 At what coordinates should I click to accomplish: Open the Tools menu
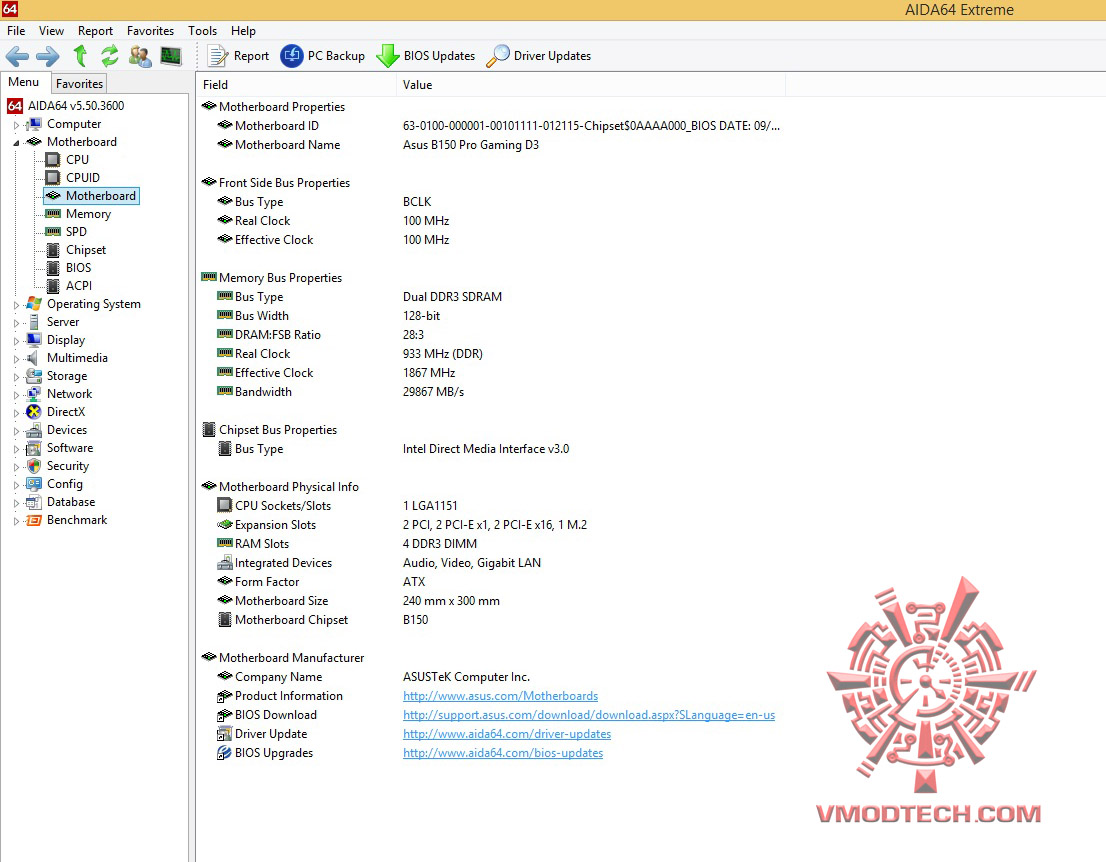(x=202, y=31)
